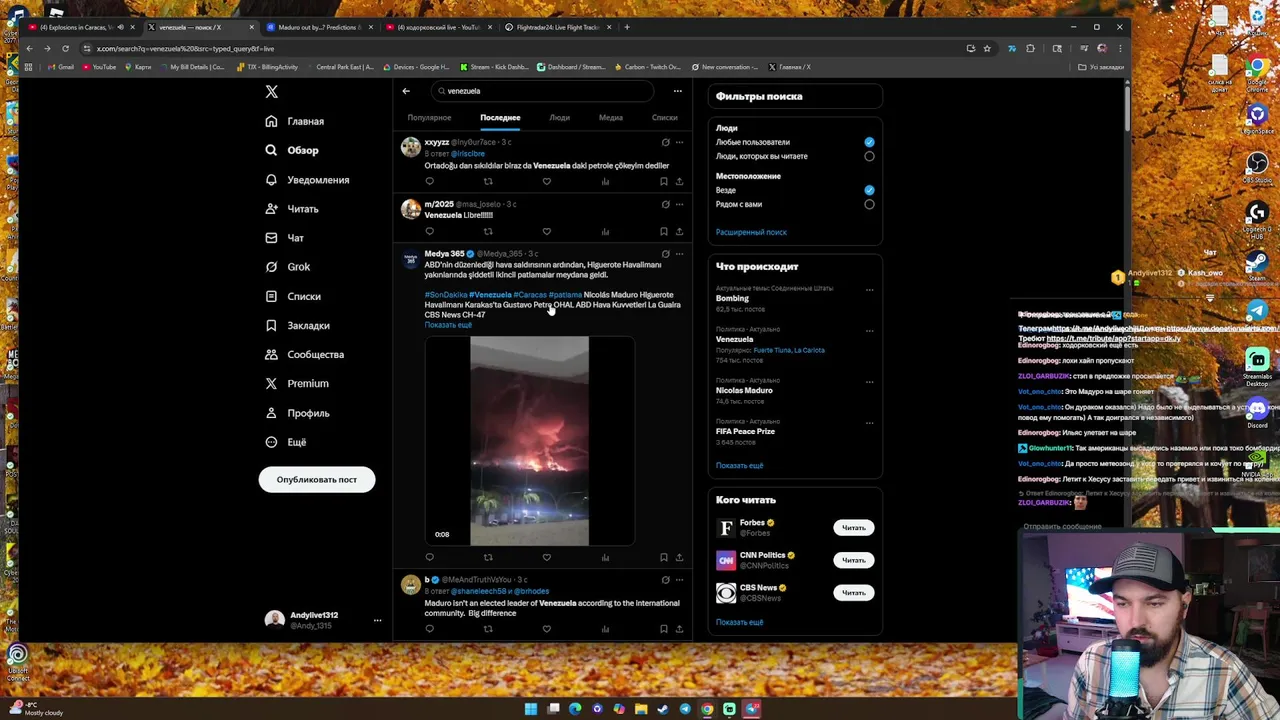The height and width of the screenshot is (720, 1280).
Task: Go to Главная in X sidebar
Action: [295, 121]
